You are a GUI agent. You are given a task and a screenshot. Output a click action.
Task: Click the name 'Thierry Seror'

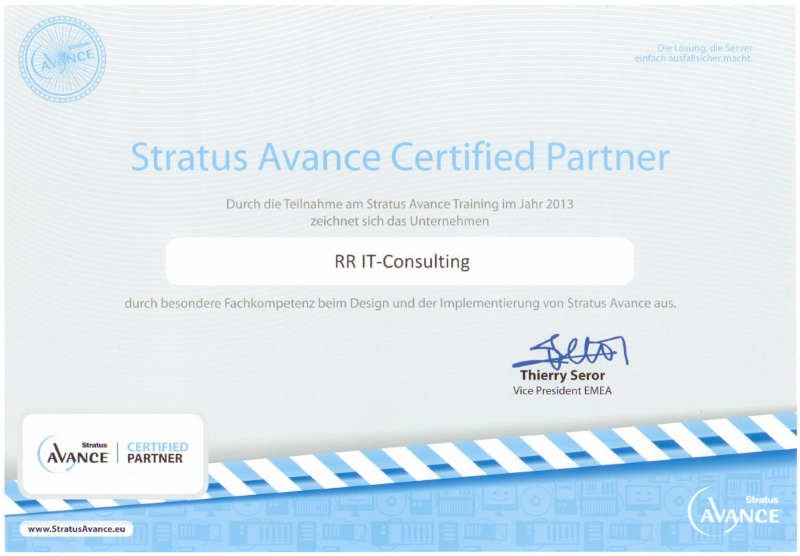(x=562, y=375)
